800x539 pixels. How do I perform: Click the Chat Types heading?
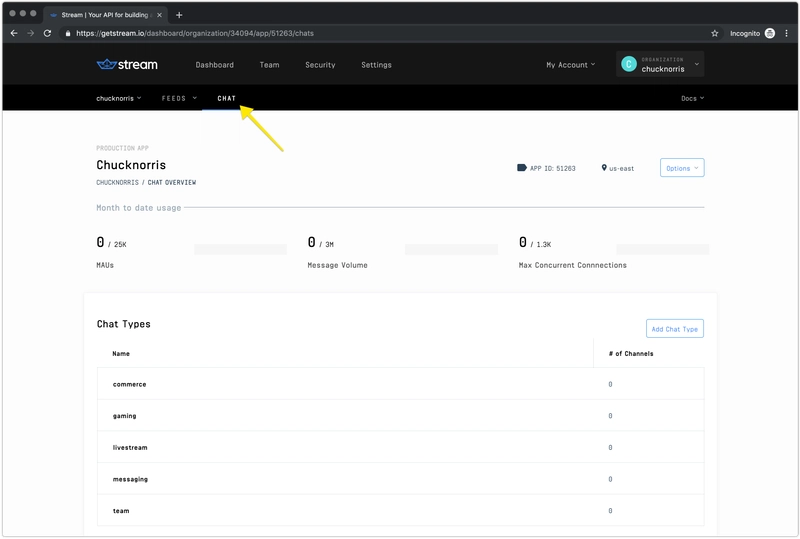123,324
